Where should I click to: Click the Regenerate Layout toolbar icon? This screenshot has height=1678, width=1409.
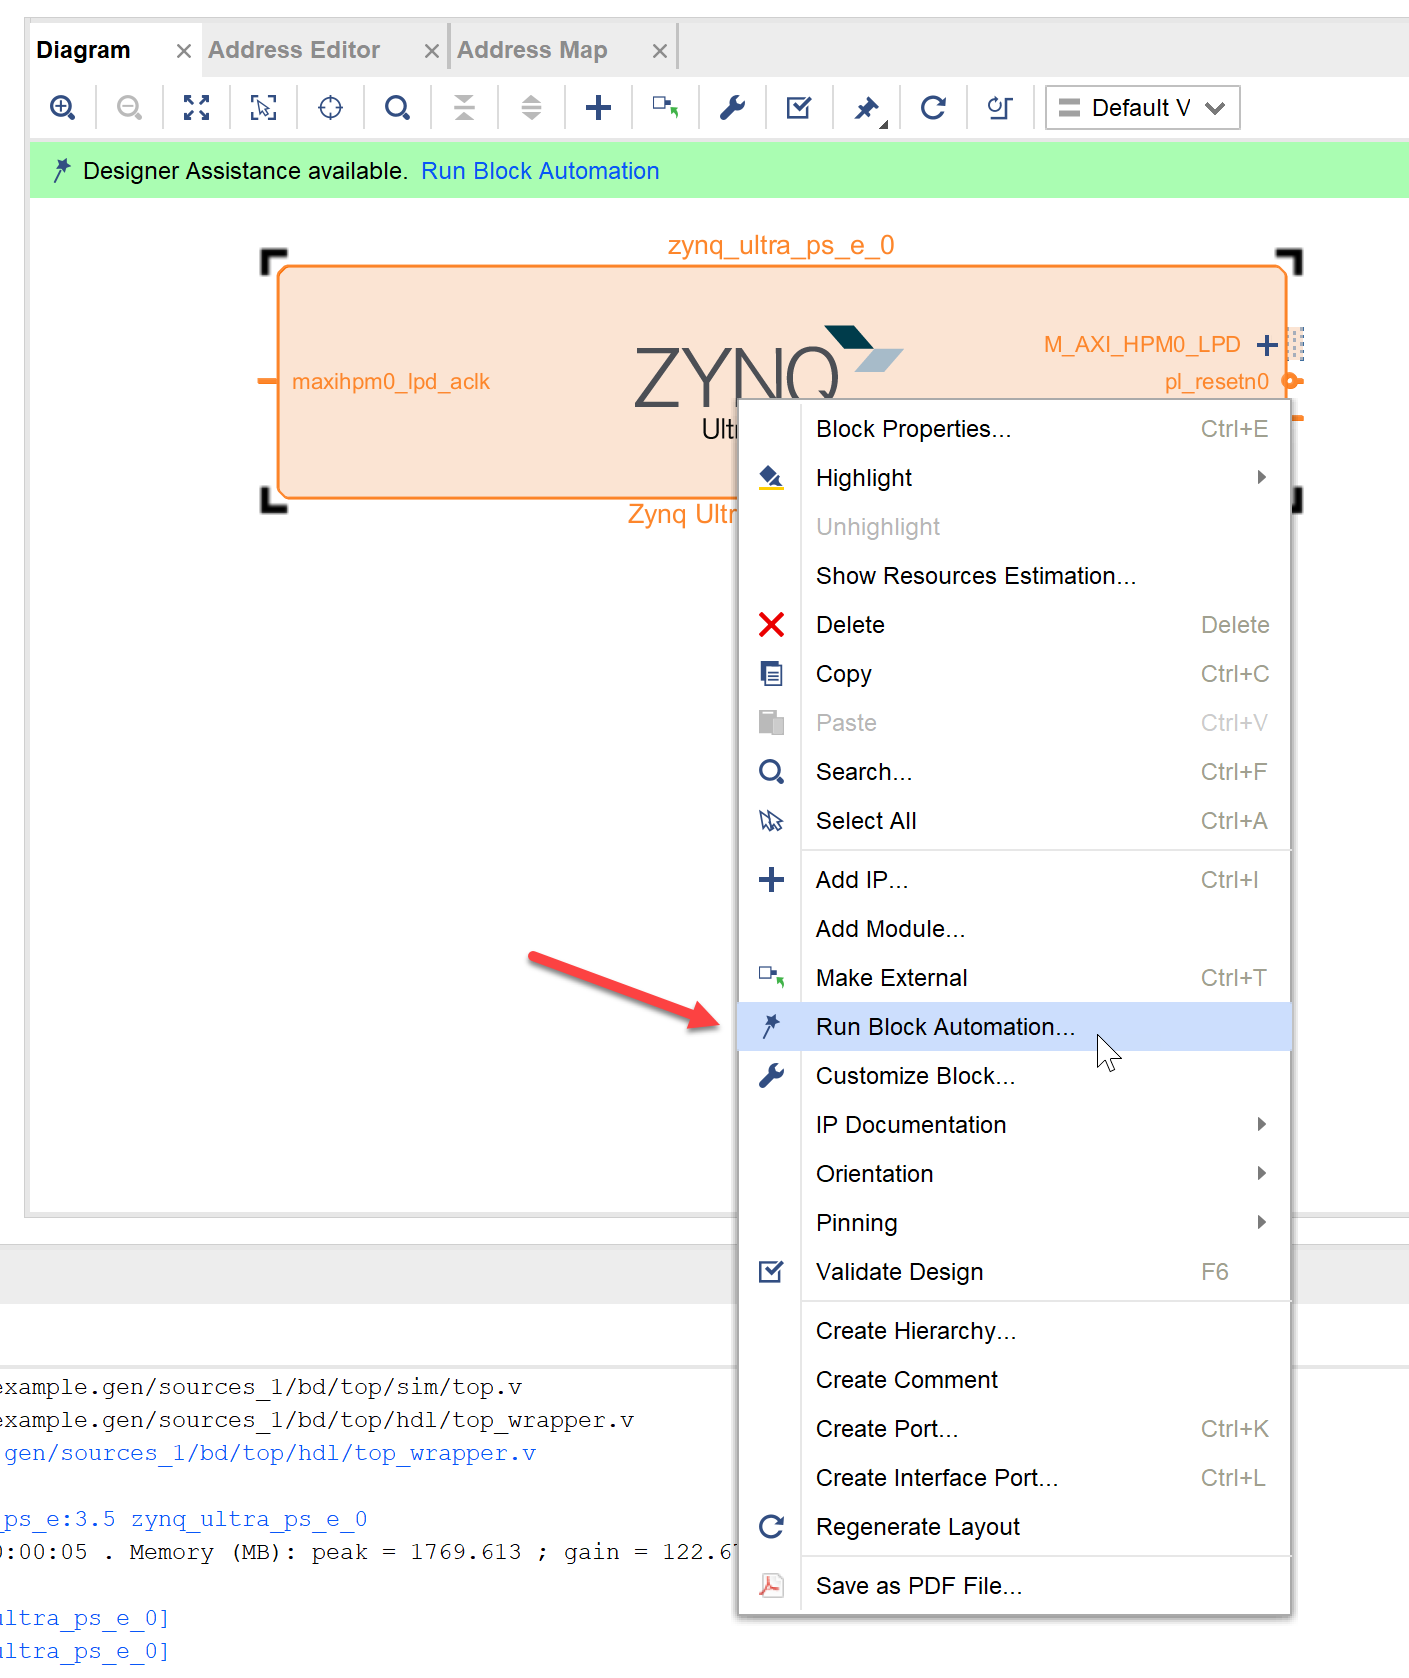coord(933,107)
